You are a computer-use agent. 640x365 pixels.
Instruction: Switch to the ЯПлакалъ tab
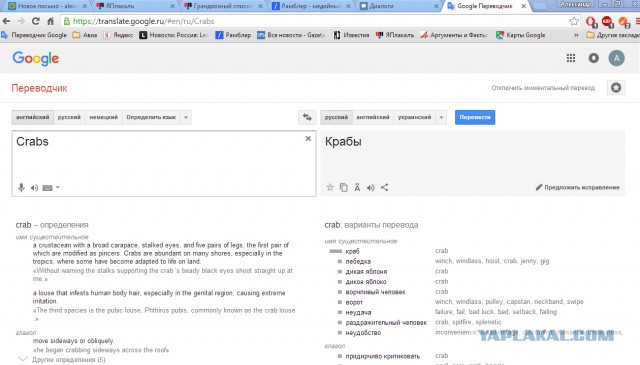pos(135,6)
